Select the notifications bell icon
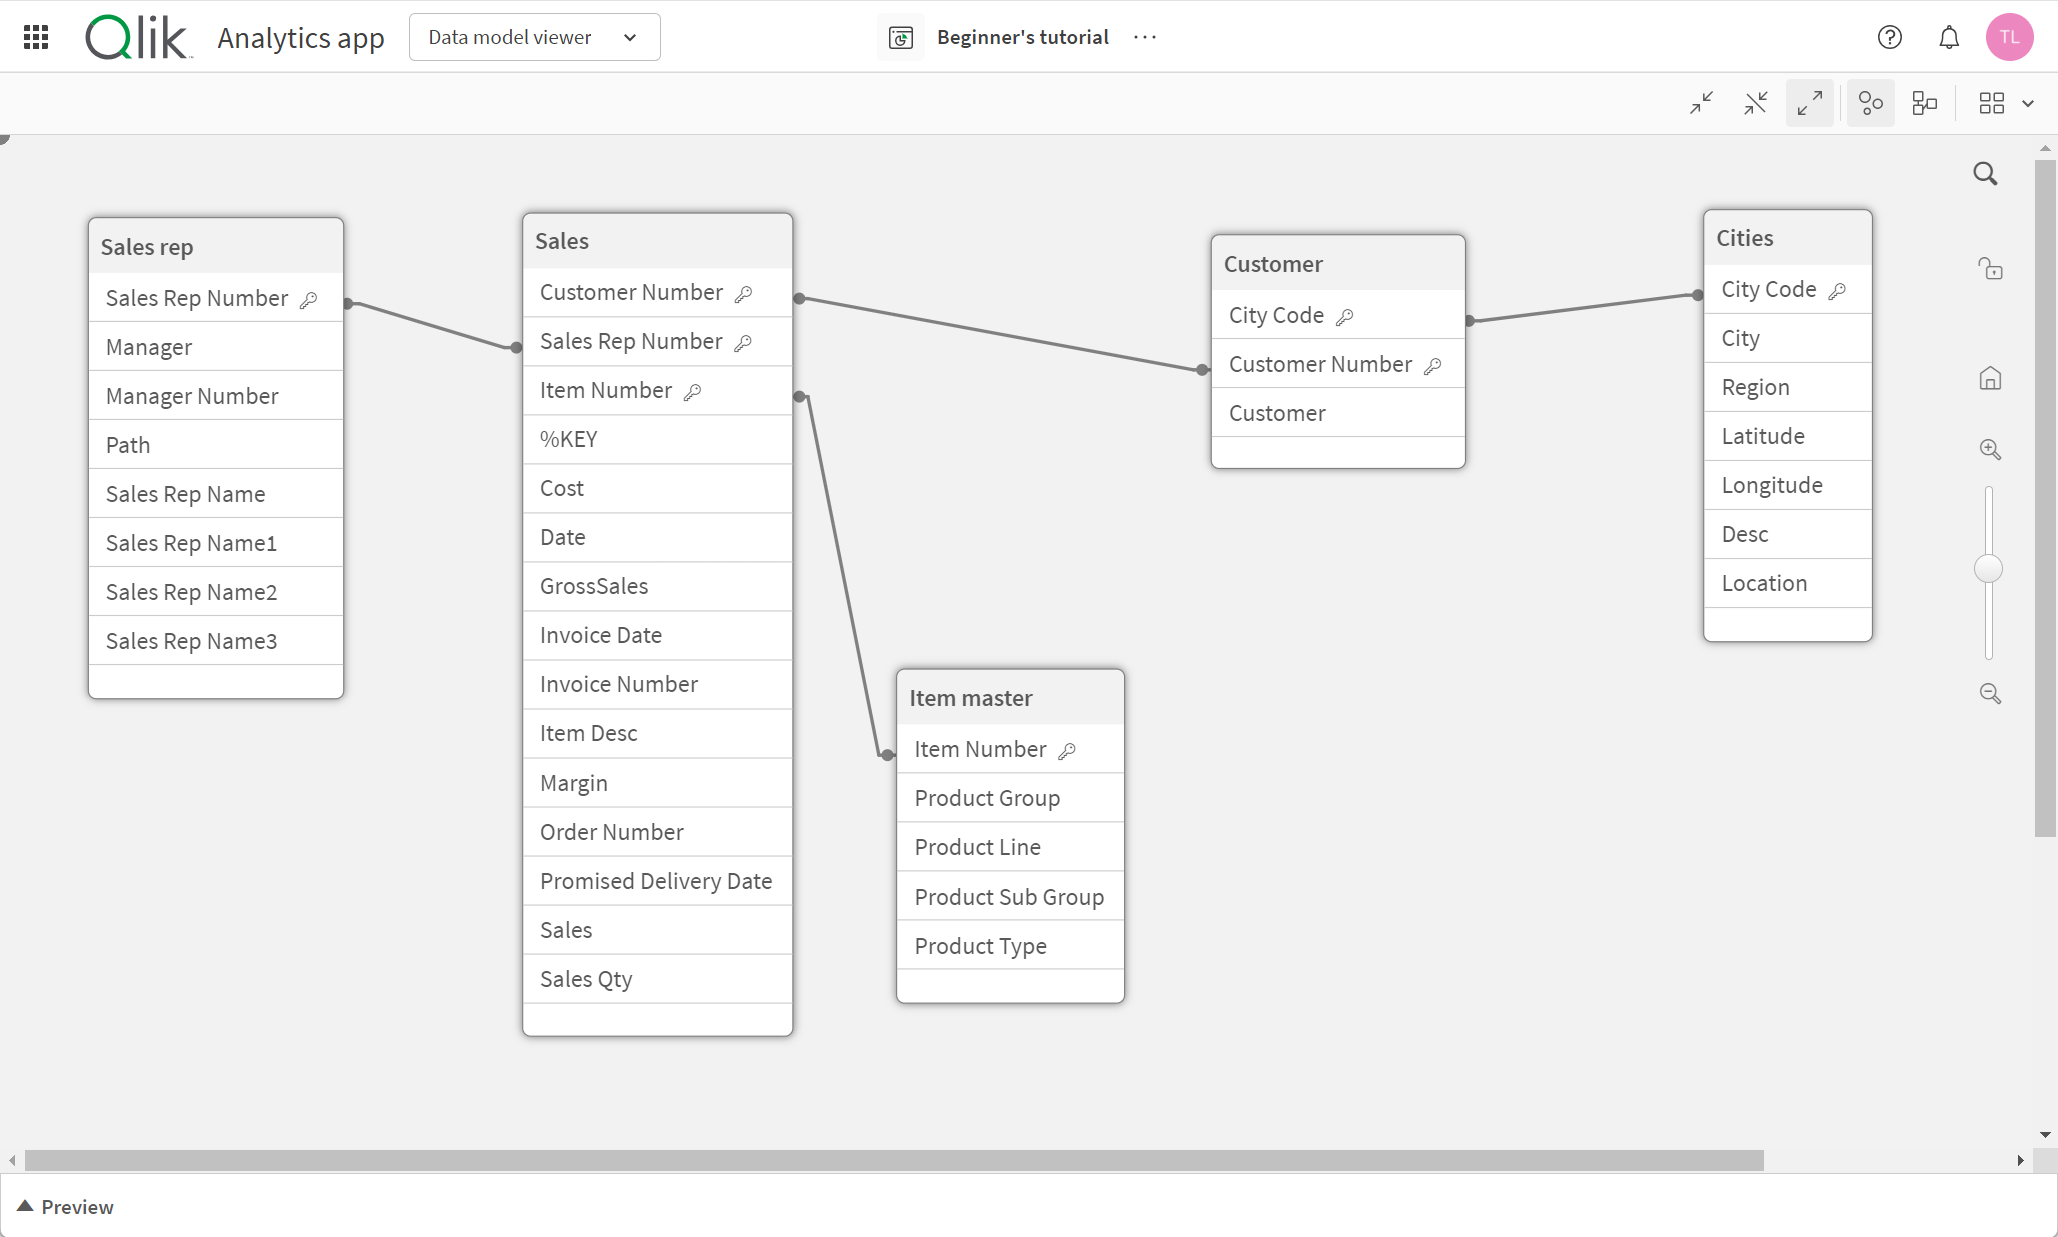2058x1237 pixels. [1948, 37]
